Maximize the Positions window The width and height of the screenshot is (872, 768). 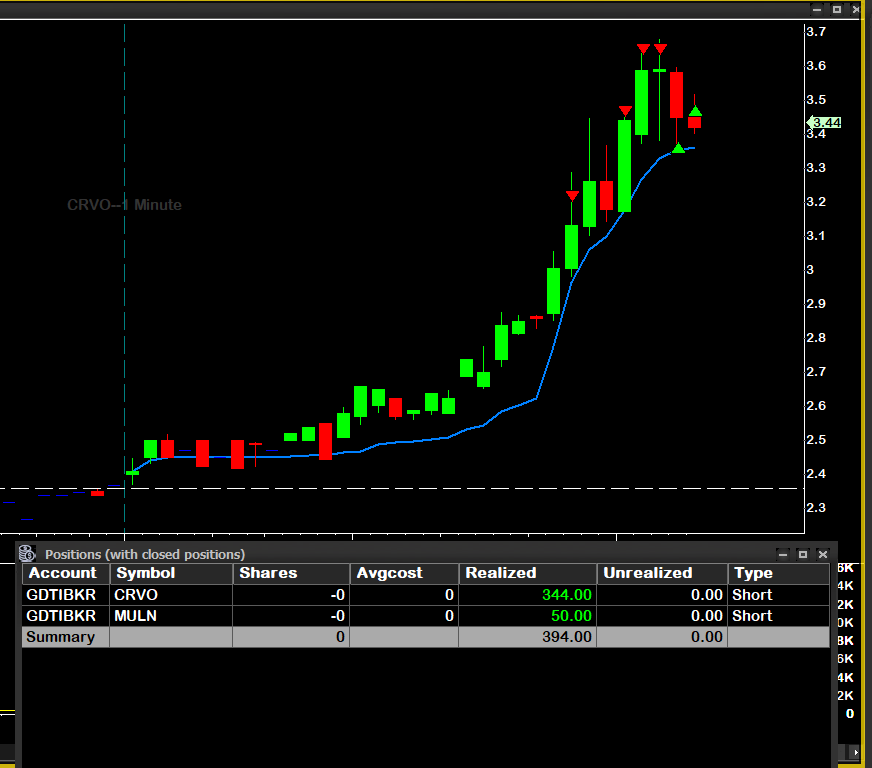pyautogui.click(x=803, y=554)
